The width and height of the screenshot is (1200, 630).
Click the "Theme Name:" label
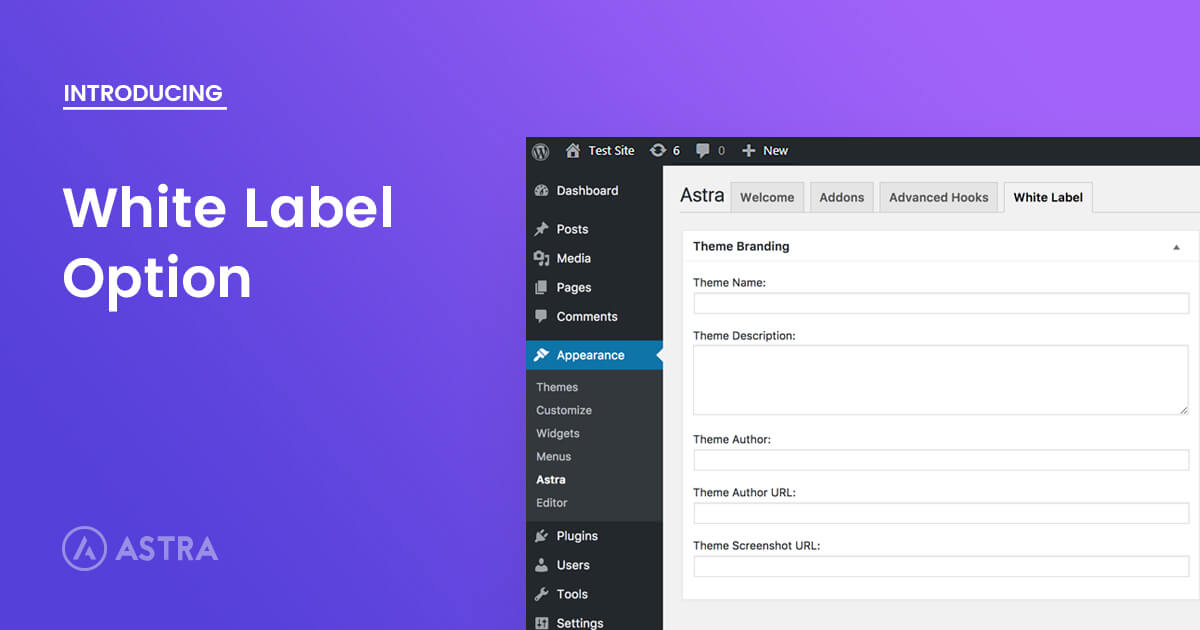[730, 283]
